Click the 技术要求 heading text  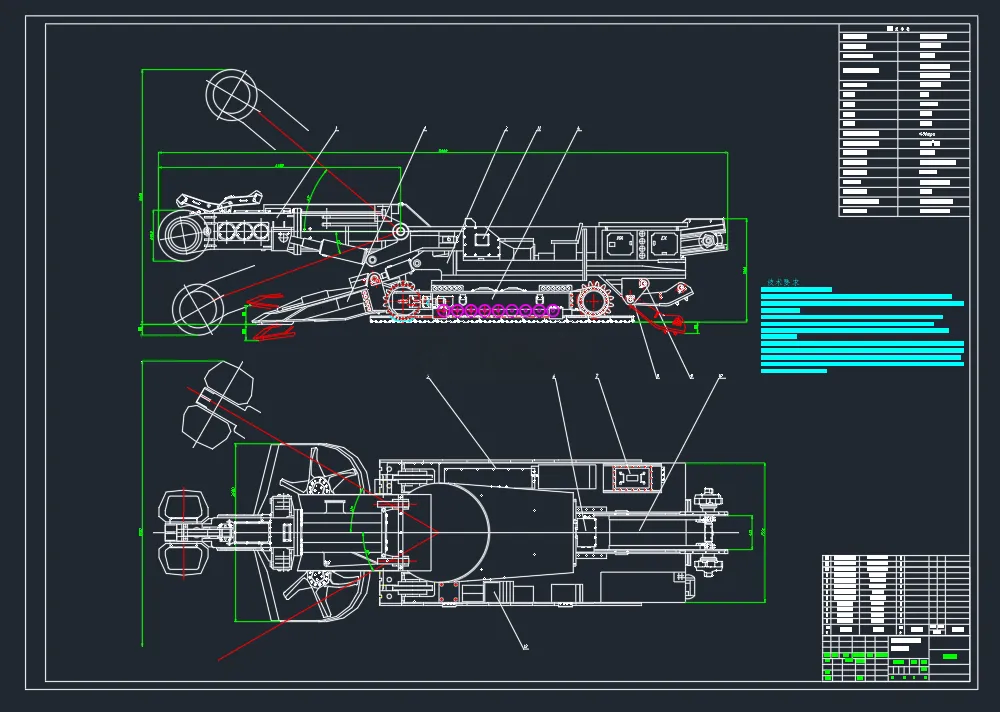pyautogui.click(x=783, y=282)
